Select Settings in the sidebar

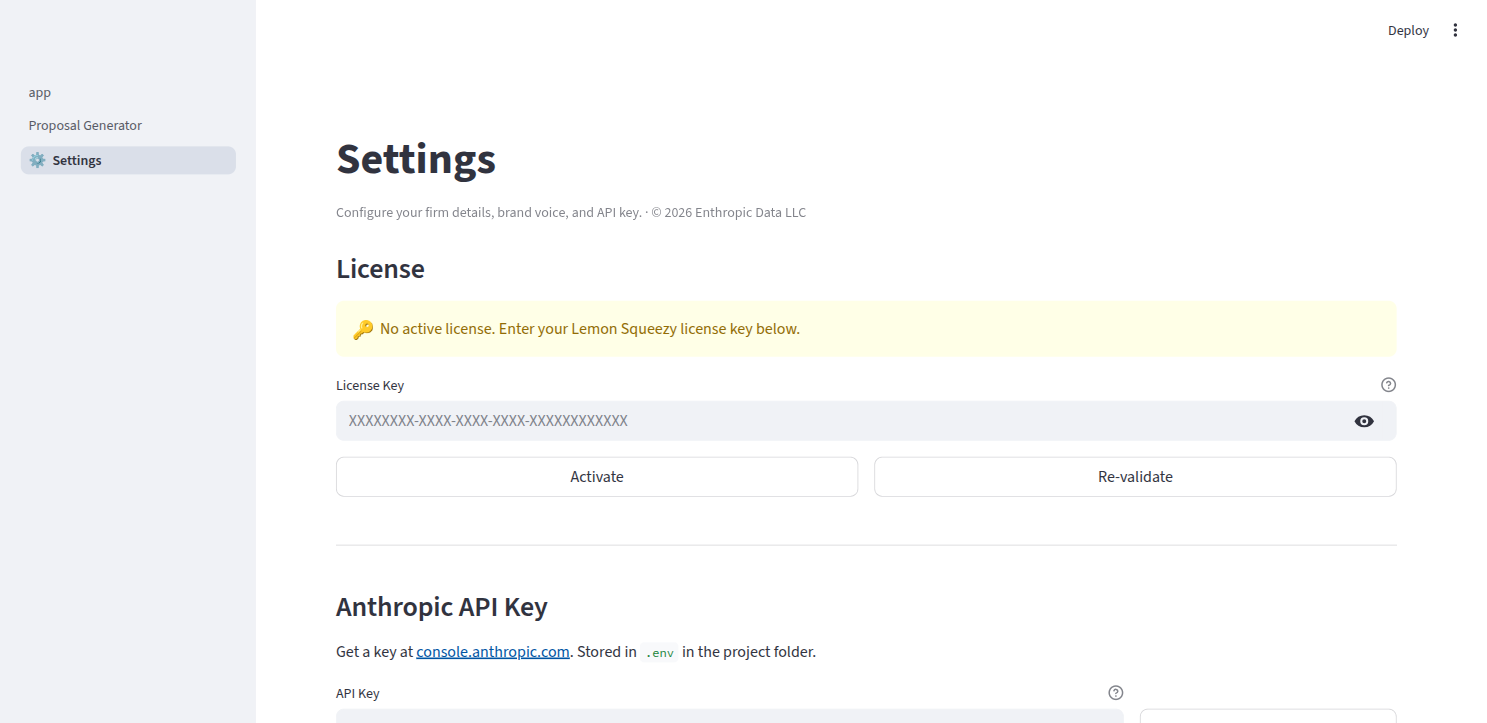click(x=128, y=160)
